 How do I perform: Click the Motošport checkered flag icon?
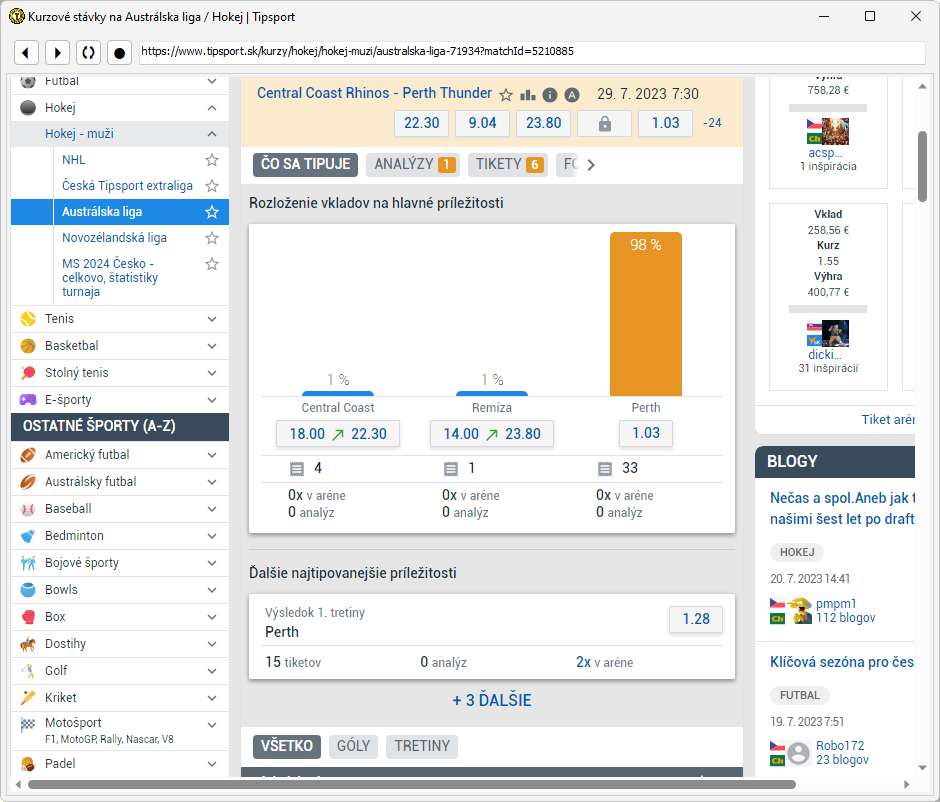(x=28, y=725)
